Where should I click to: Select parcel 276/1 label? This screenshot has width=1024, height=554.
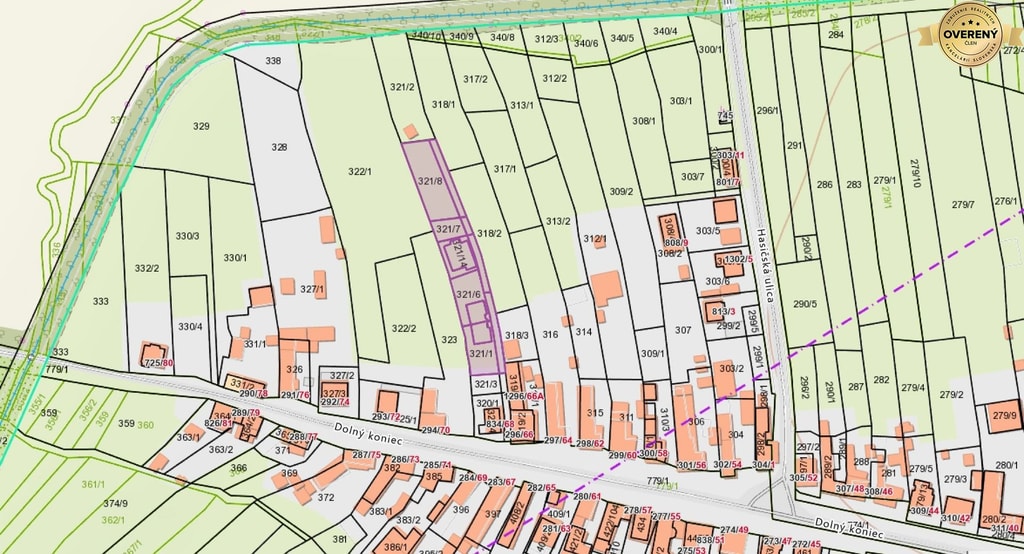tap(1006, 201)
